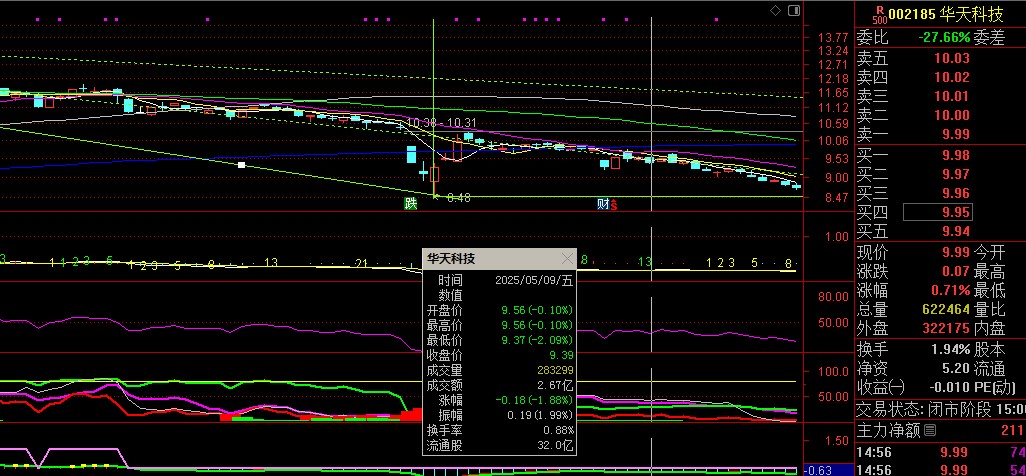Click the 最高 label in quote panel

(x=989, y=271)
